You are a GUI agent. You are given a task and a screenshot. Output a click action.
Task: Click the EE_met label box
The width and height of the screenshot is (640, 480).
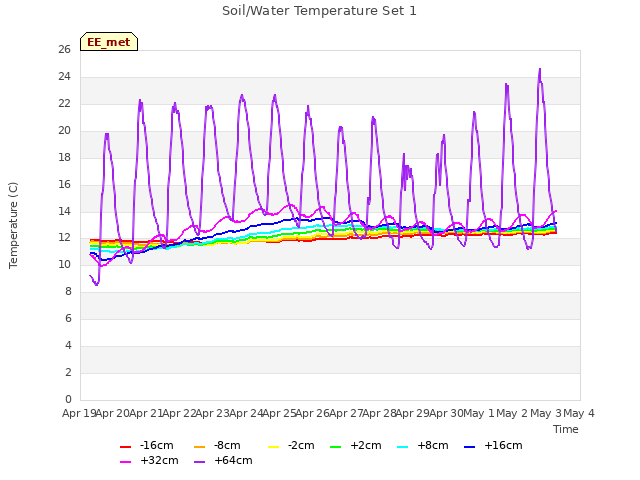point(109,42)
